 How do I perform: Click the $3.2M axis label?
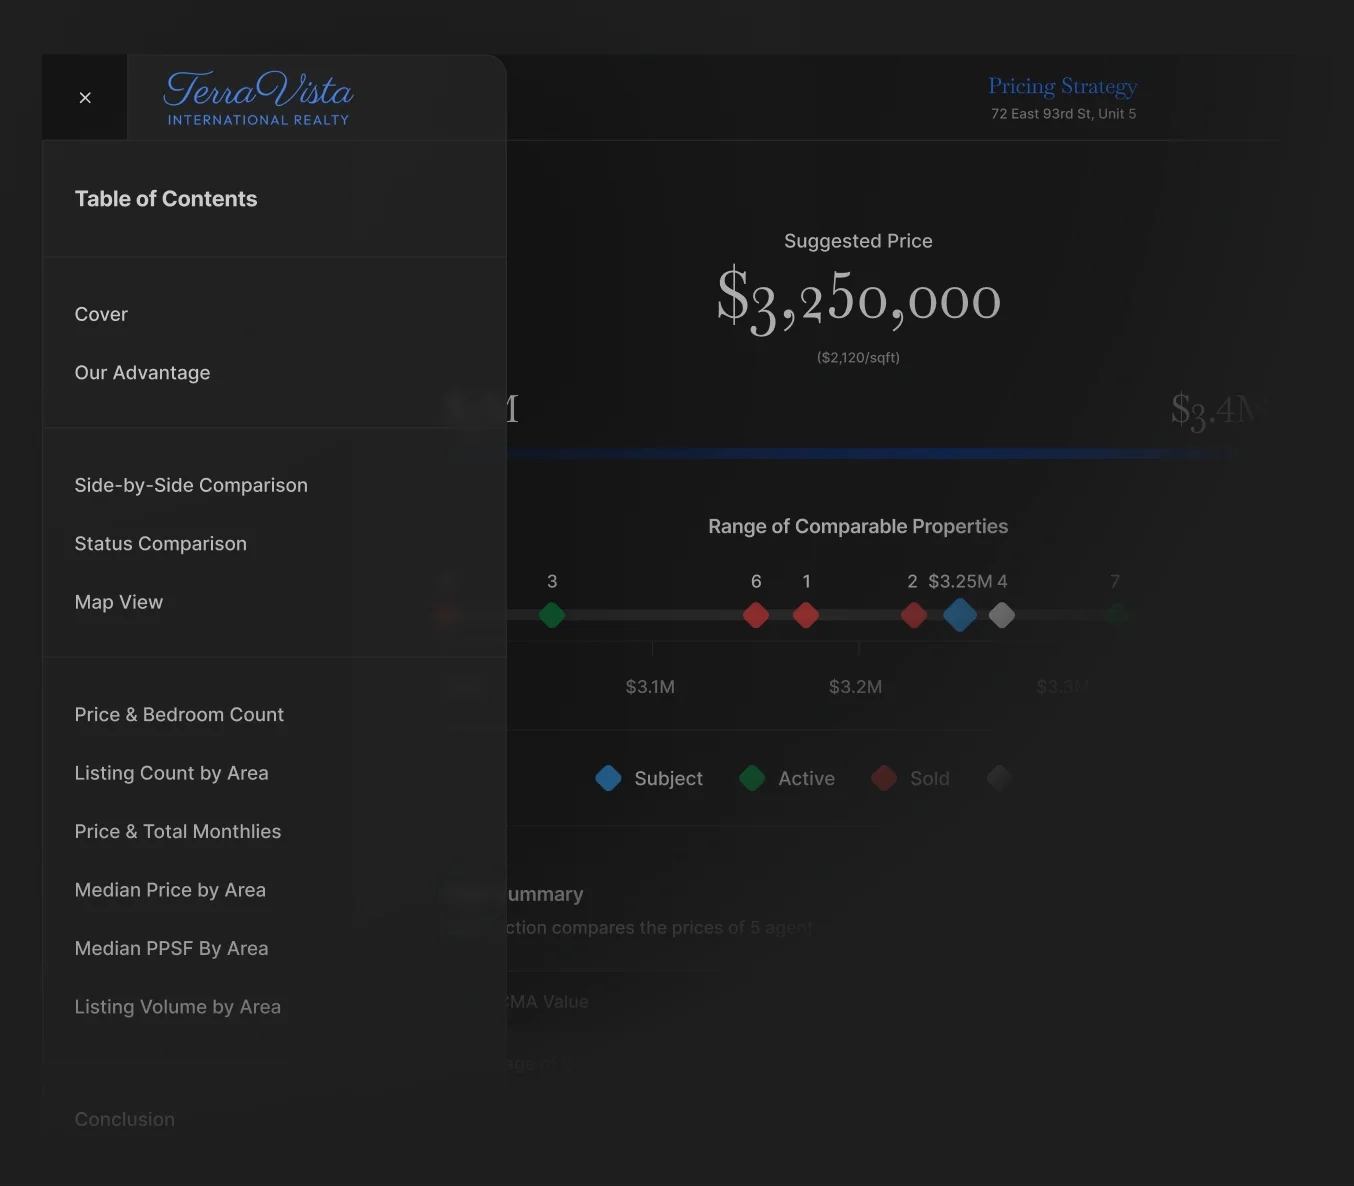tap(855, 687)
